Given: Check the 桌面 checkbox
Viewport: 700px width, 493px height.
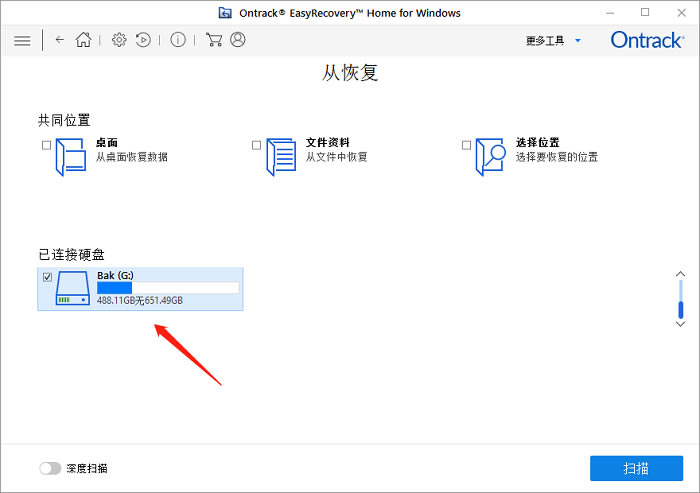Looking at the screenshot, I should pos(46,145).
